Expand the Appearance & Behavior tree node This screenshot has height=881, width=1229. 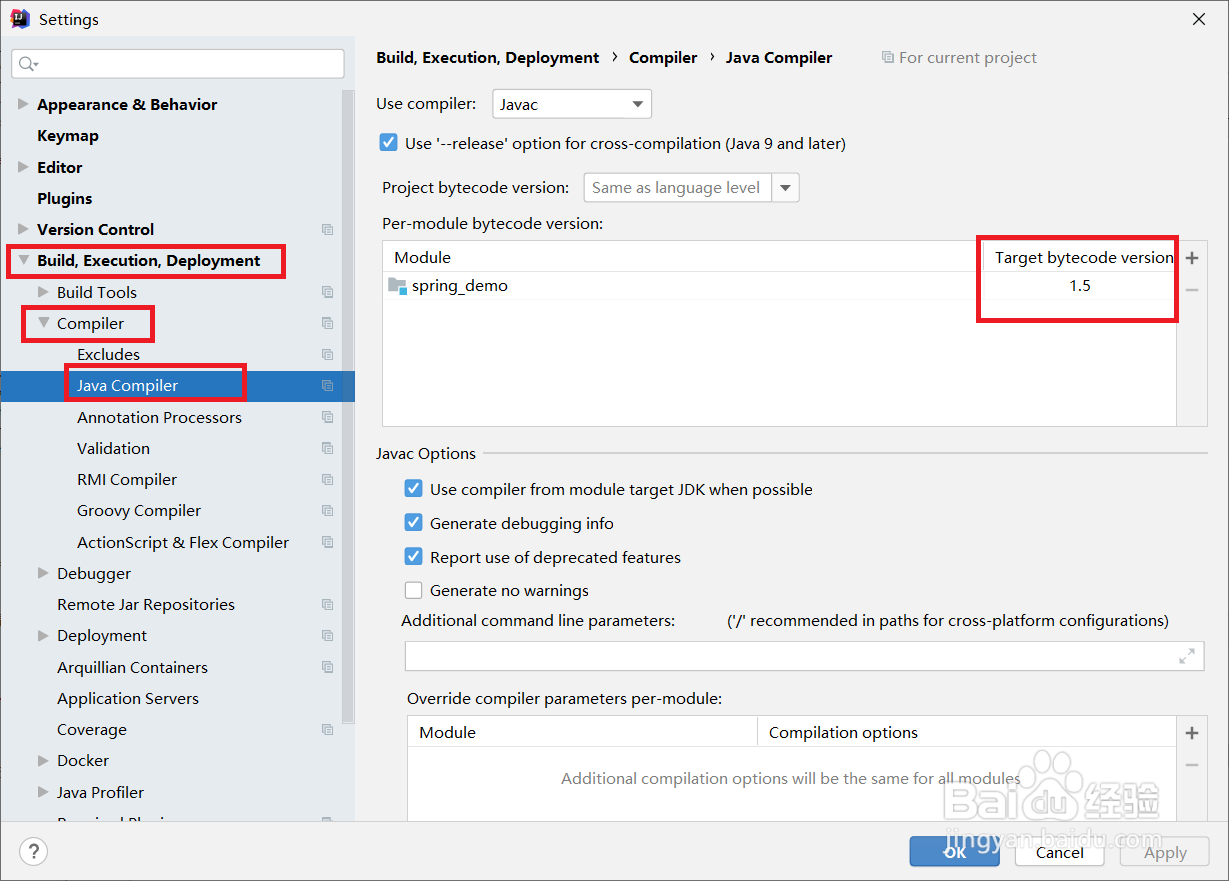coord(23,104)
